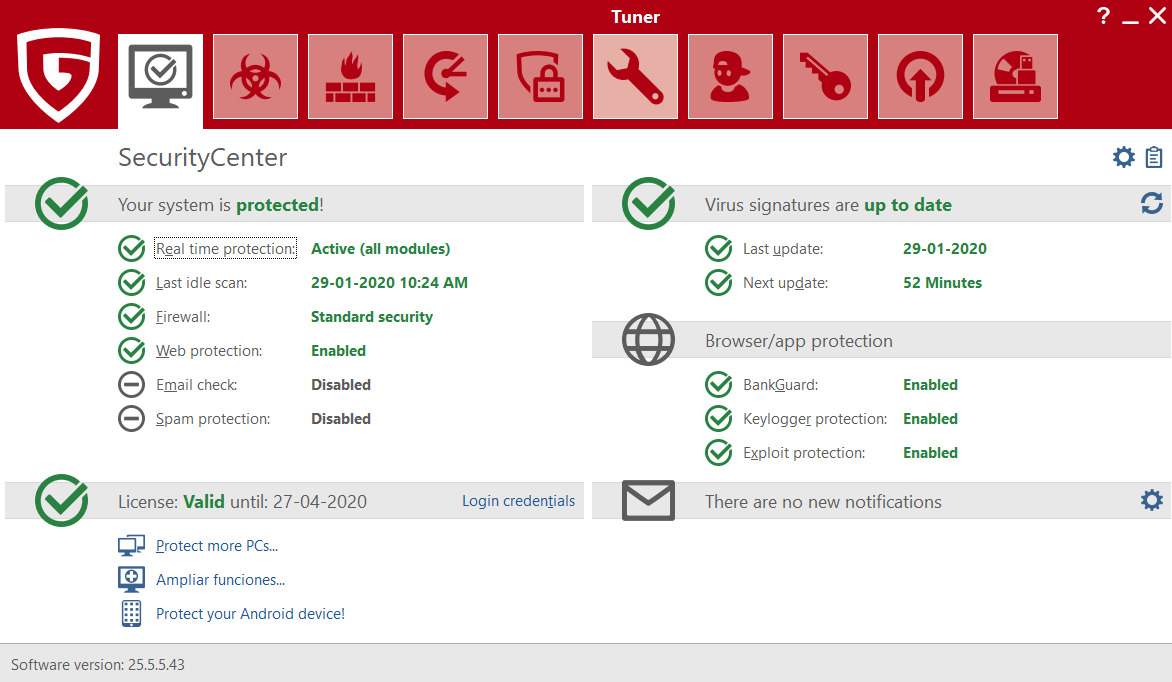This screenshot has height=682, width=1172.
Task: Open Firewall options label
Action: pyautogui.click(x=183, y=316)
